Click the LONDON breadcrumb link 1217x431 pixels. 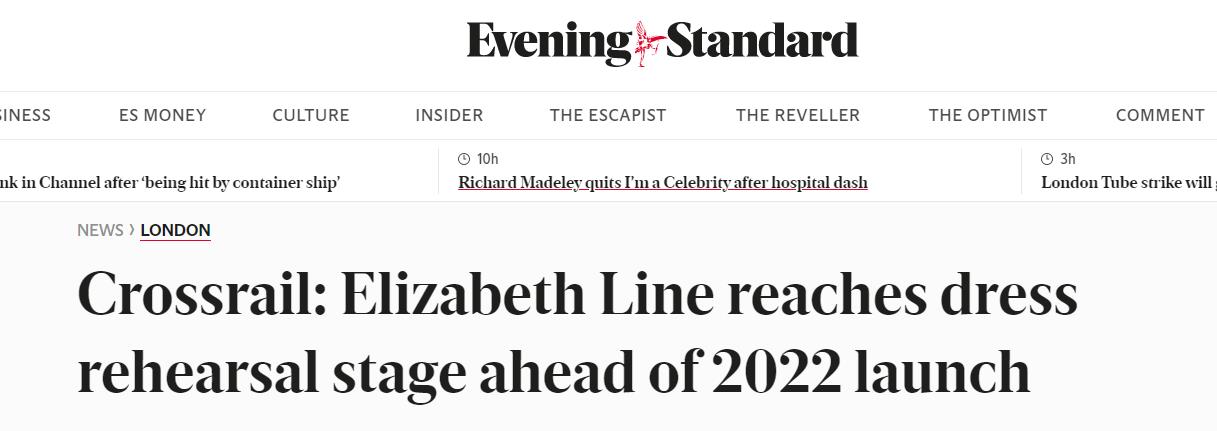pyautogui.click(x=175, y=230)
